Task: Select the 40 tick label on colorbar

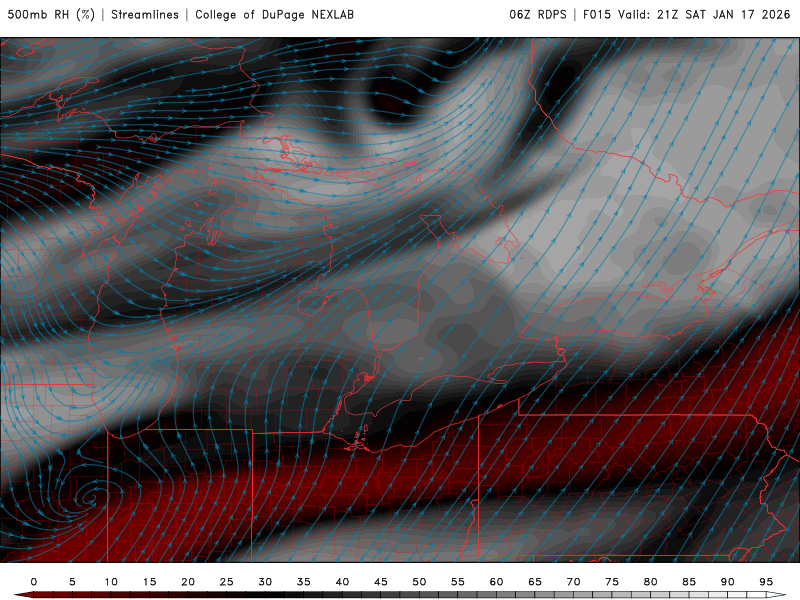Action: point(342,582)
